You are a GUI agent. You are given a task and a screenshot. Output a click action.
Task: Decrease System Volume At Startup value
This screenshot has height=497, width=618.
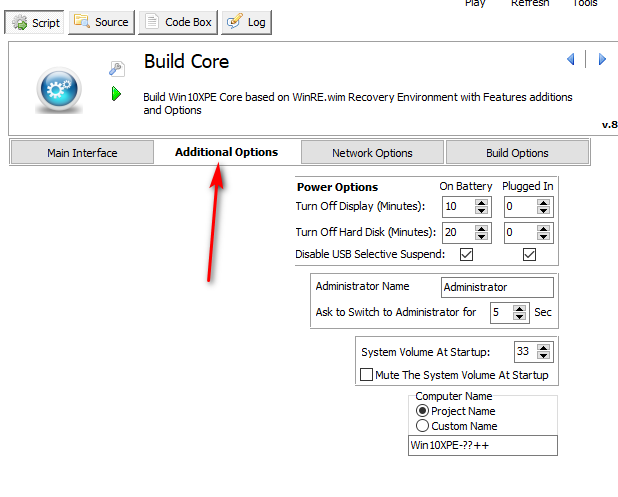[544, 356]
